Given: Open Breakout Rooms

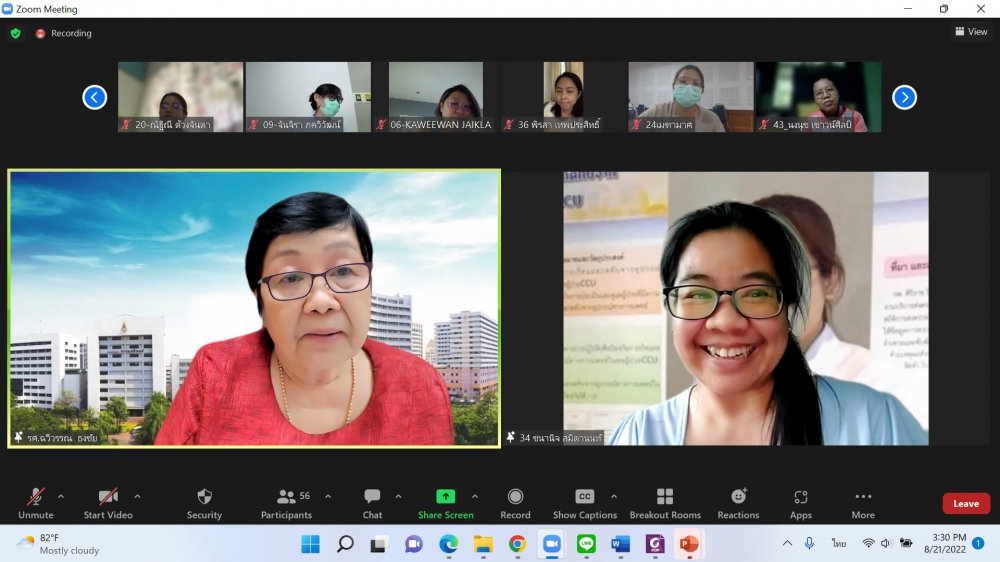Looking at the screenshot, I should [665, 503].
